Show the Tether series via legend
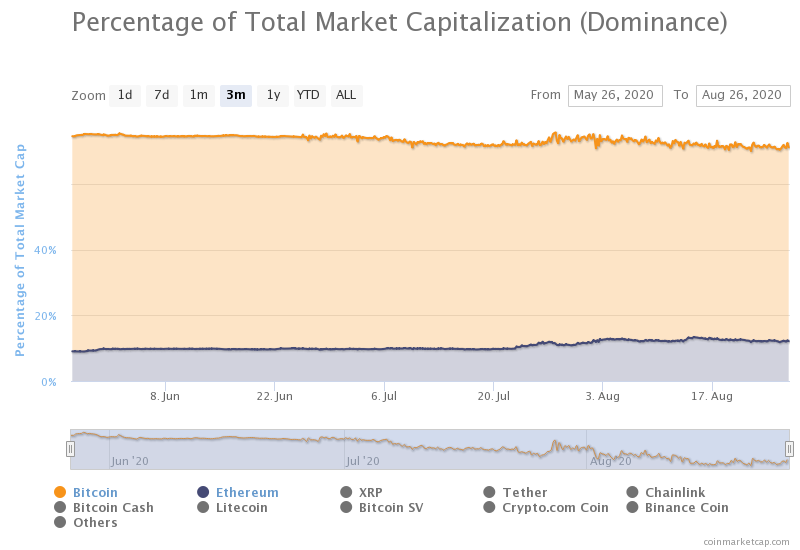800x550 pixels. pos(515,492)
